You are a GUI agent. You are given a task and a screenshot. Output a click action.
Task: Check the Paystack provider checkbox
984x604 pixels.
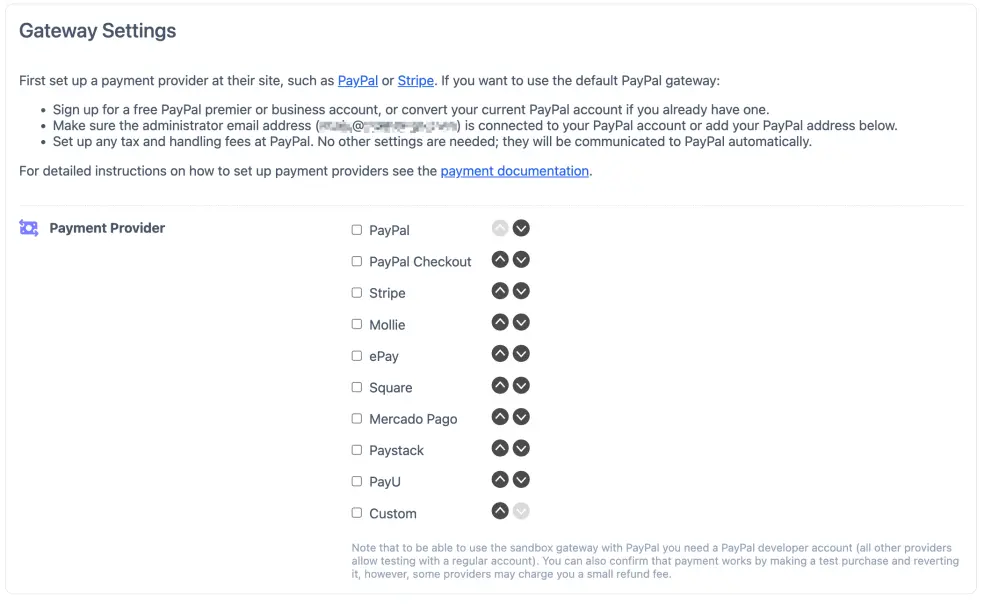[x=356, y=450]
